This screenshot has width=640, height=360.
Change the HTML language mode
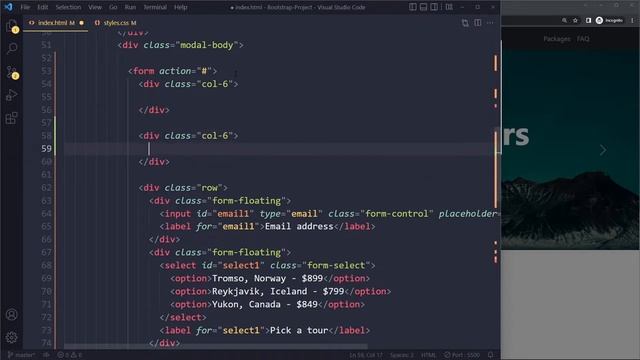pos(429,355)
